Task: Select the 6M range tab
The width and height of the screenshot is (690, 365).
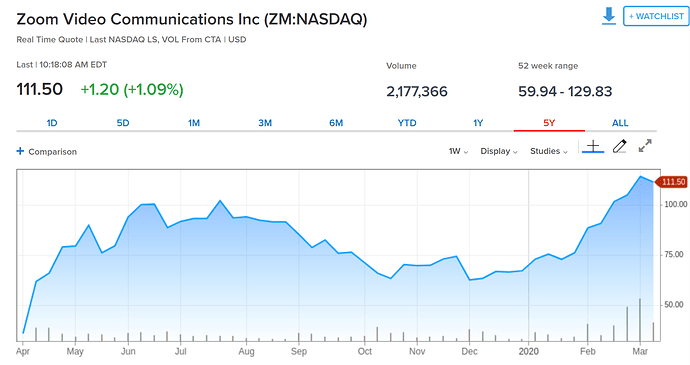Action: pyautogui.click(x=336, y=123)
